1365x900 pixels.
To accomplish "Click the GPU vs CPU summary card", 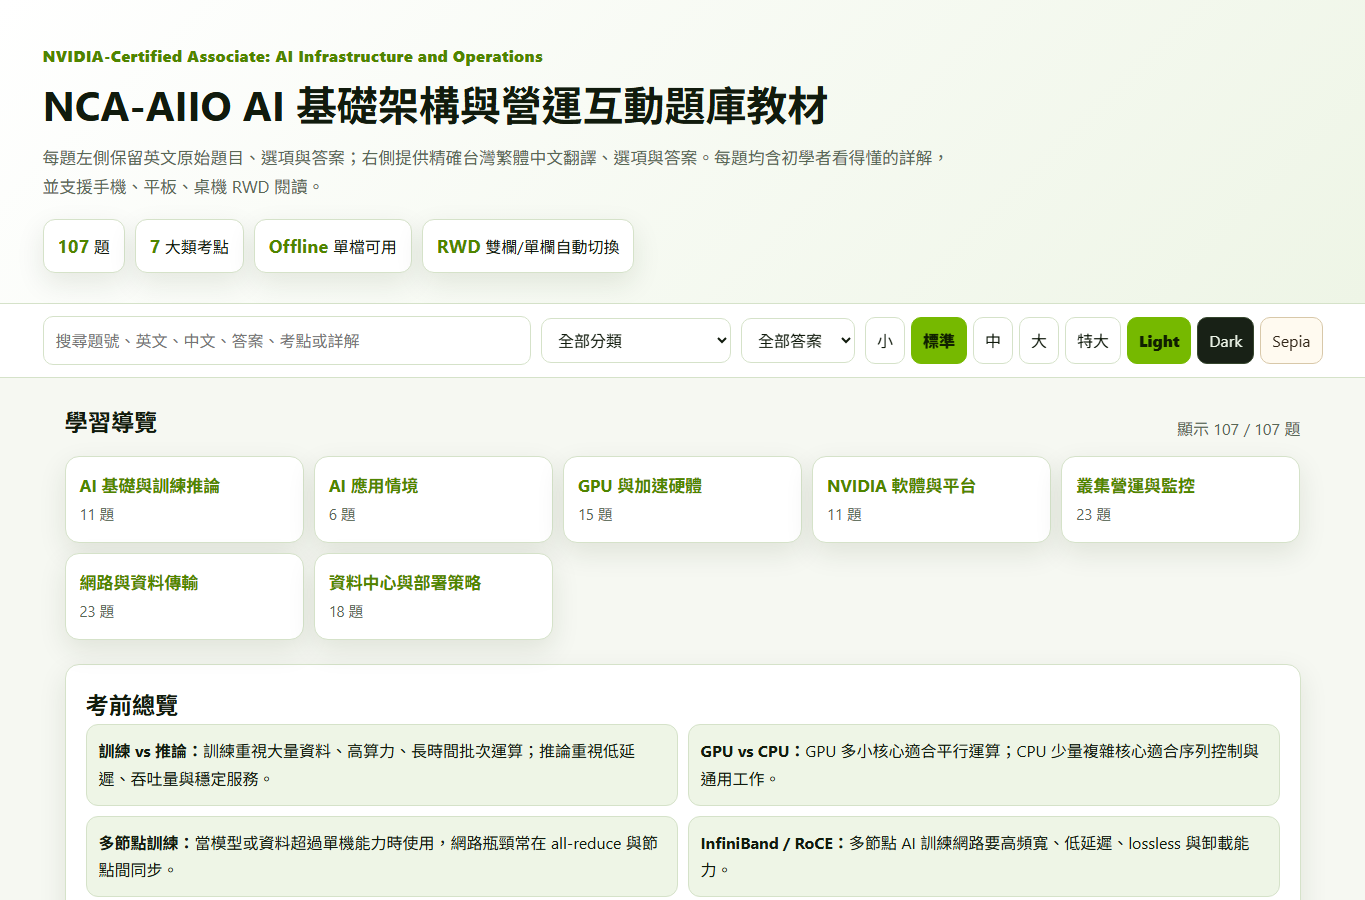I will click(x=984, y=765).
